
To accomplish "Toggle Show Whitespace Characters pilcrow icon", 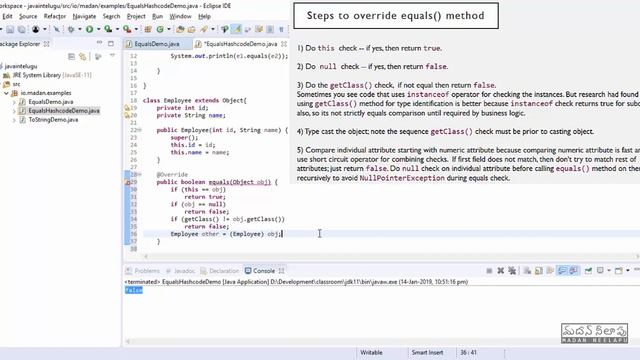I will [281, 29].
